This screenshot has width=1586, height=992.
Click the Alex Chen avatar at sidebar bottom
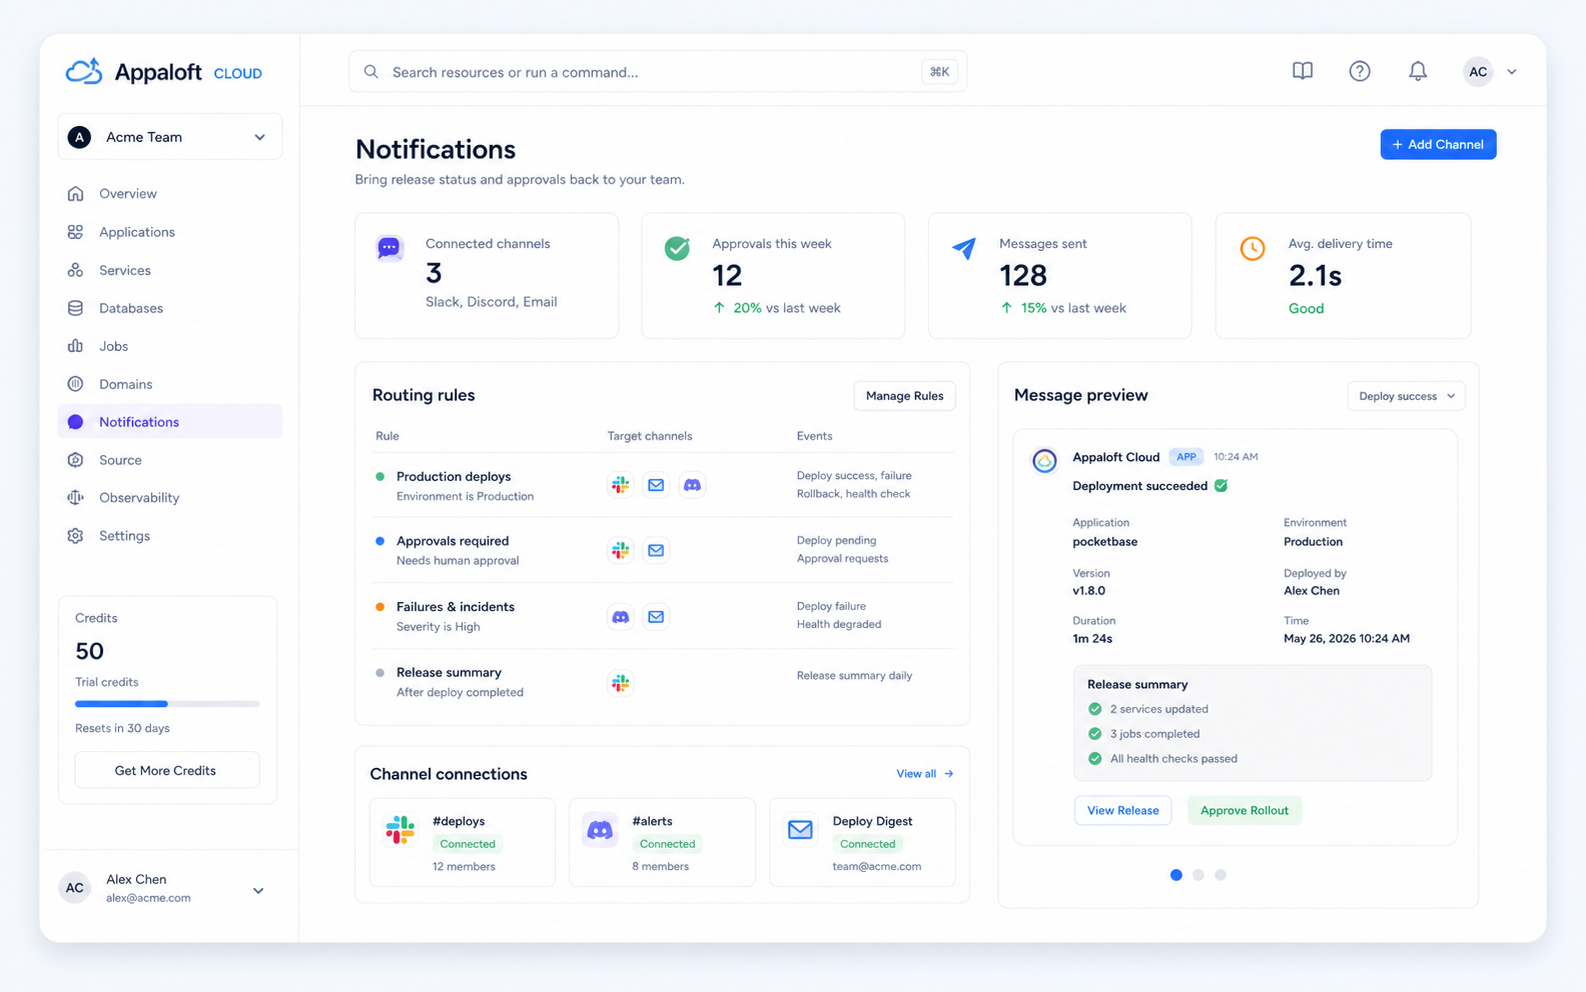coord(75,888)
